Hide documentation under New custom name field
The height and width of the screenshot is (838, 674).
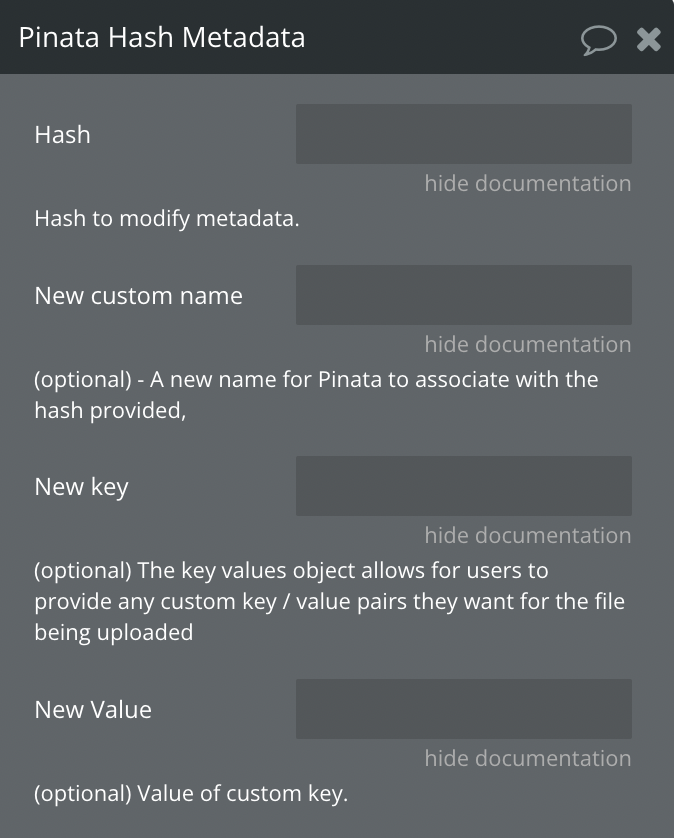[528, 344]
